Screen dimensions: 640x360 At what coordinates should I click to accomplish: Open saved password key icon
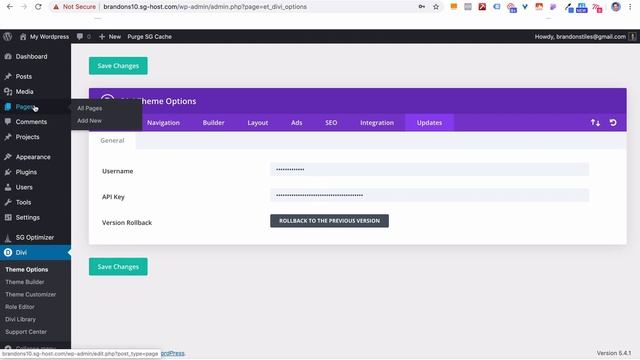point(422,7)
